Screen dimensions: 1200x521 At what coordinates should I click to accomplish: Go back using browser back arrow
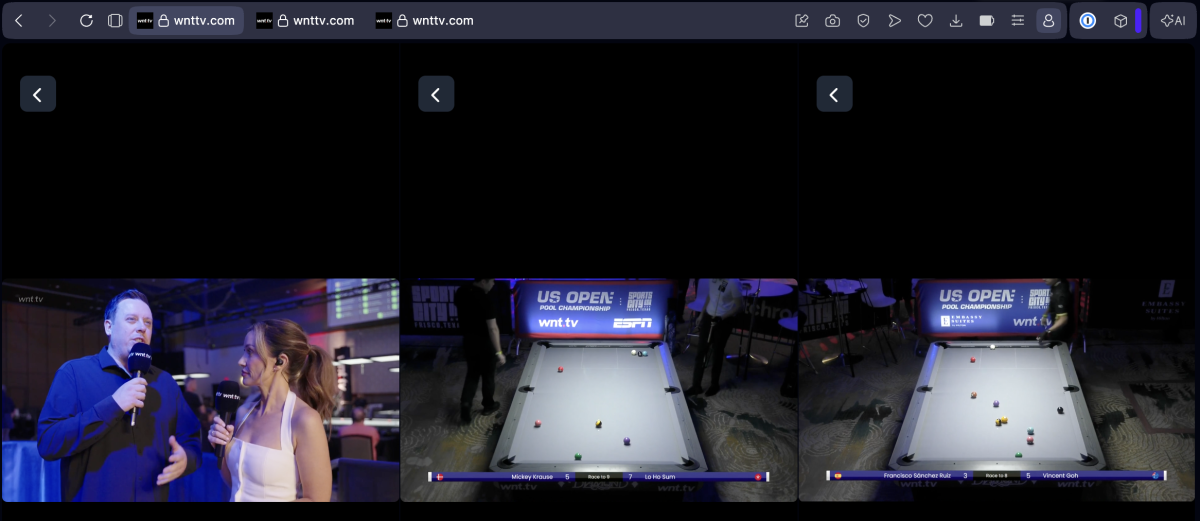click(x=19, y=20)
